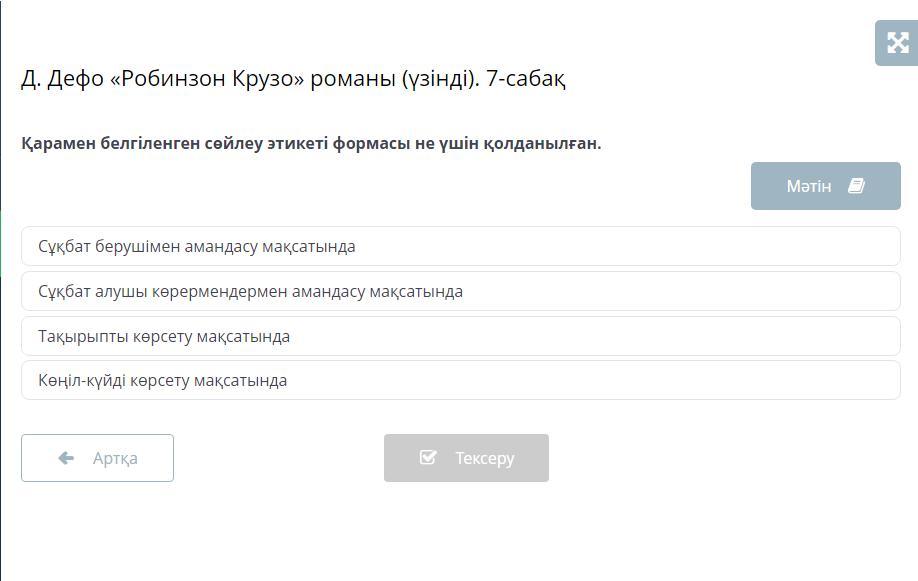The width and height of the screenshot is (918, 581).
Task: Click the lesson title Робинзон Крузо heading
Action: click(293, 78)
